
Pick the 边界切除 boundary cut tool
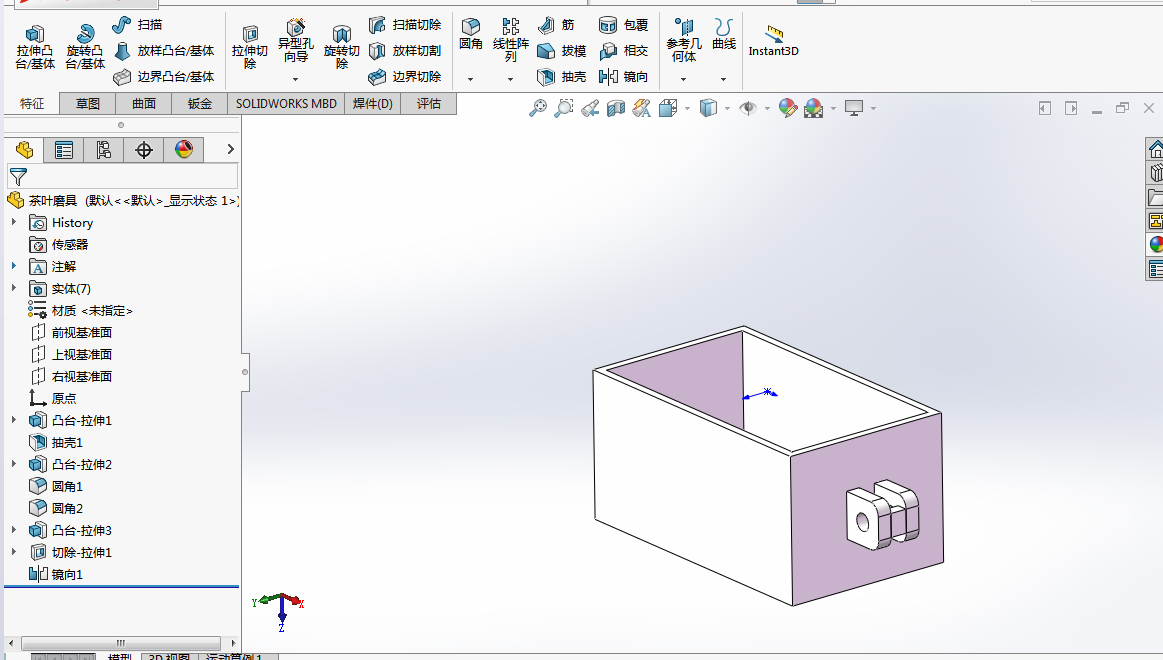point(405,76)
